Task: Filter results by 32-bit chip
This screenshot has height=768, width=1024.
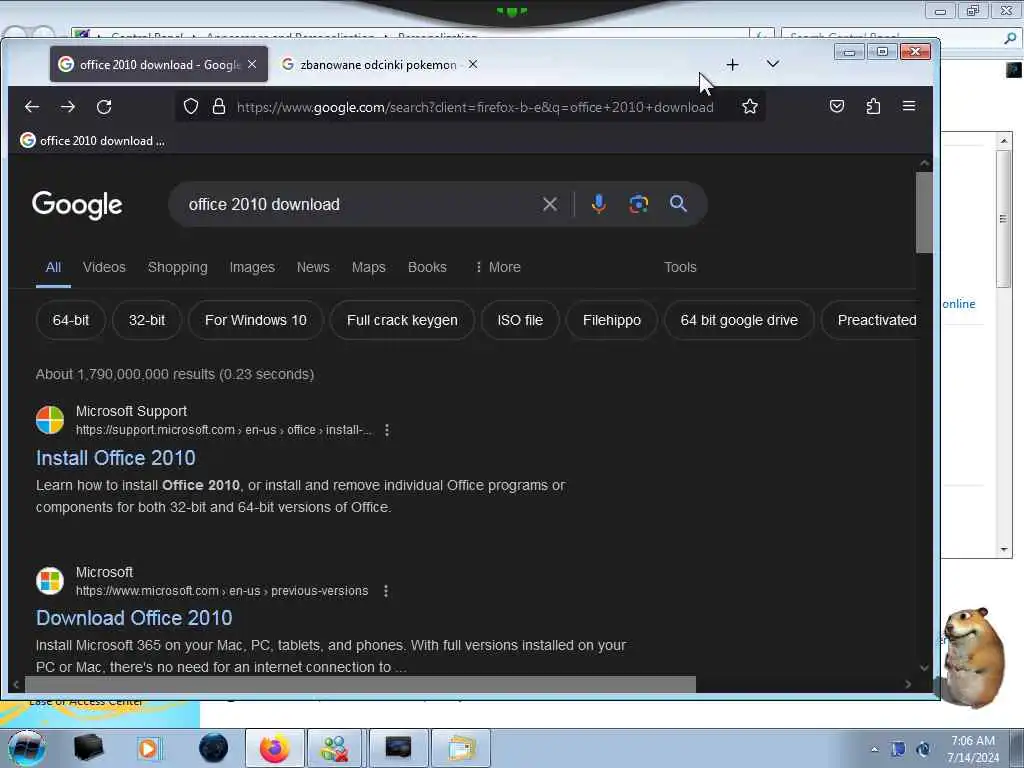Action: point(147,320)
